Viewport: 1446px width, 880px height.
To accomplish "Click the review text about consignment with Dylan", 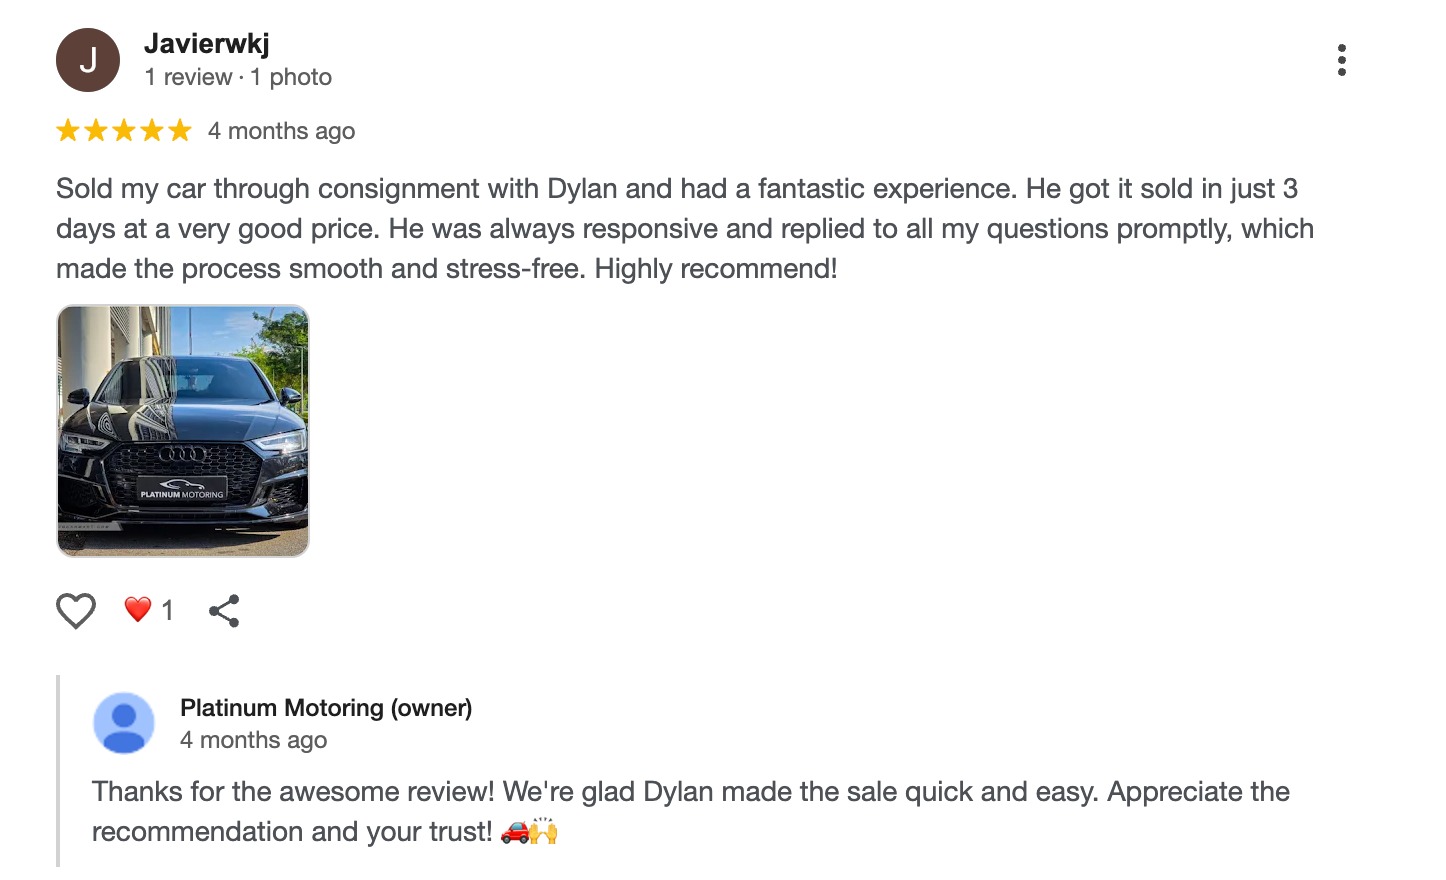I will click(684, 229).
